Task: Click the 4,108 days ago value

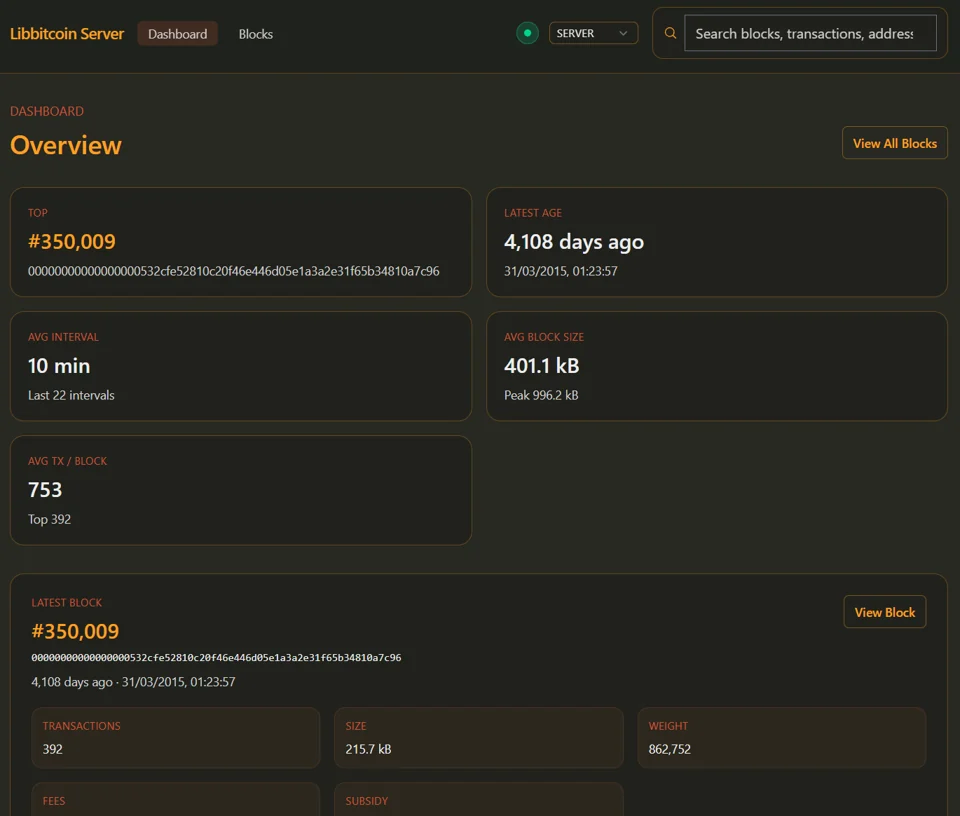Action: (574, 242)
